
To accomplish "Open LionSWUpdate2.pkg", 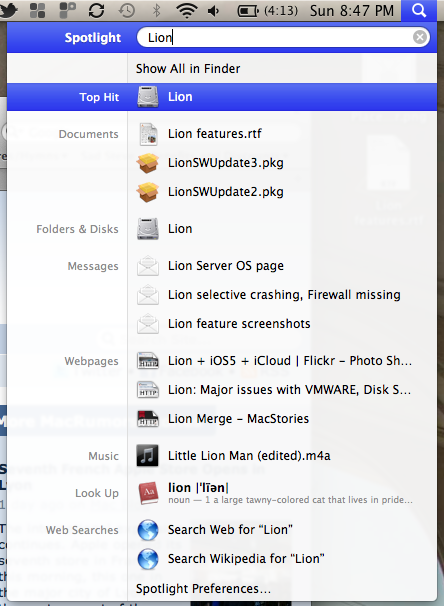I will pos(226,192).
